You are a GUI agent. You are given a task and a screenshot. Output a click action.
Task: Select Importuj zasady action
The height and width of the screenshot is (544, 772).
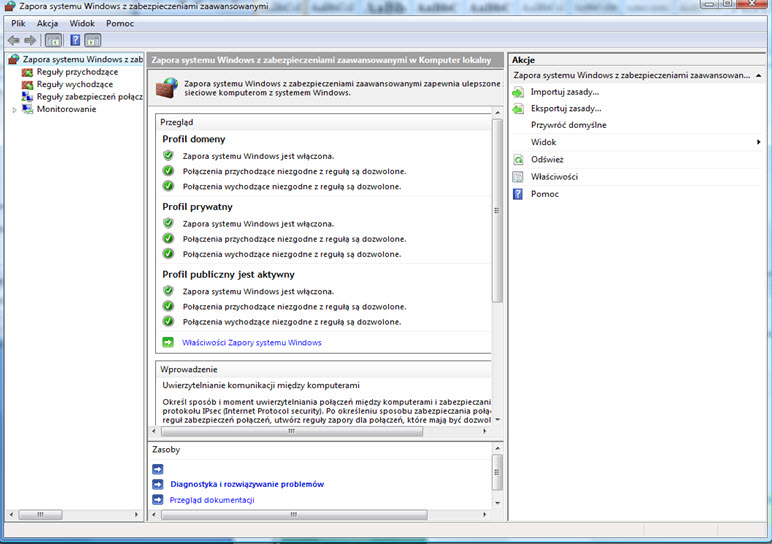[x=565, y=92]
